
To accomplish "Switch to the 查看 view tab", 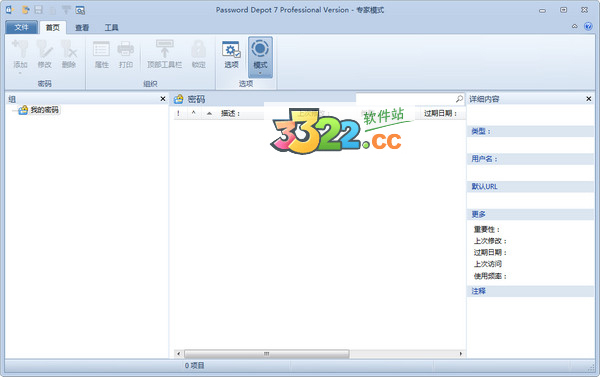I will coord(82,28).
